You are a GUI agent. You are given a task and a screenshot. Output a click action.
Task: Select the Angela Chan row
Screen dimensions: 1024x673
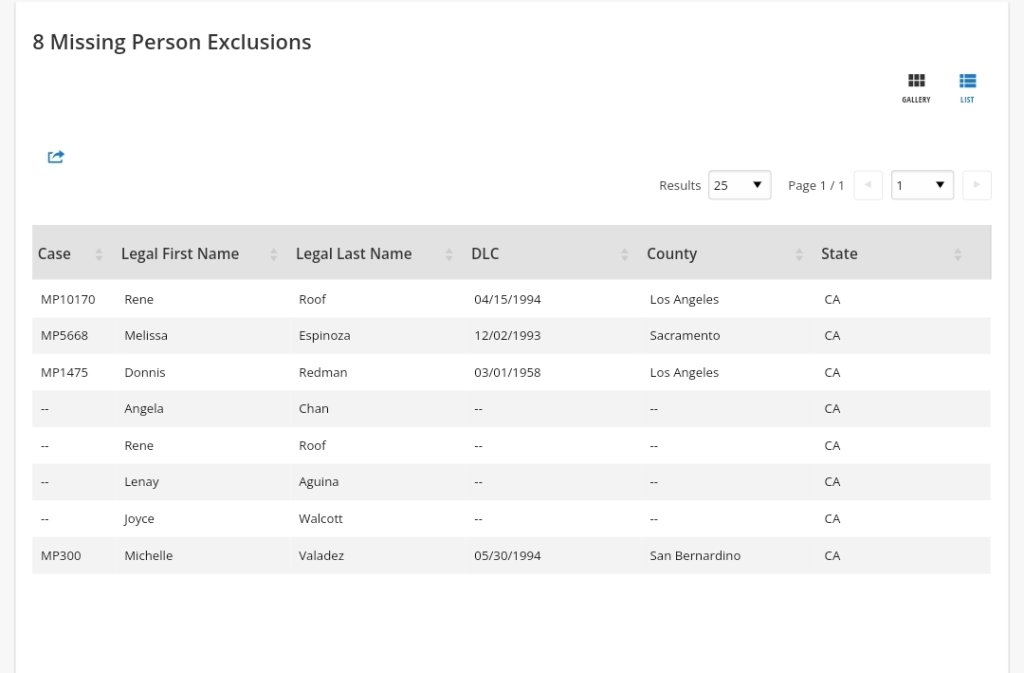(144, 408)
